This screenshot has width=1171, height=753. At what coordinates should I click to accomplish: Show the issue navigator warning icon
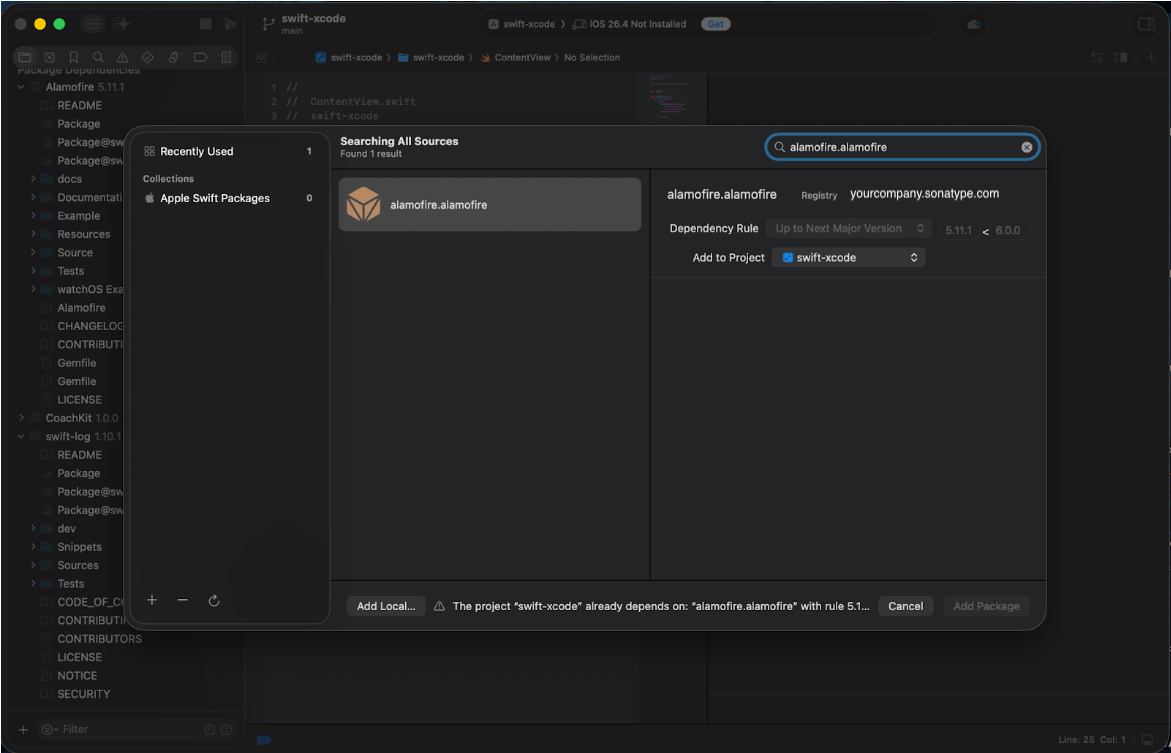pyautogui.click(x=122, y=58)
